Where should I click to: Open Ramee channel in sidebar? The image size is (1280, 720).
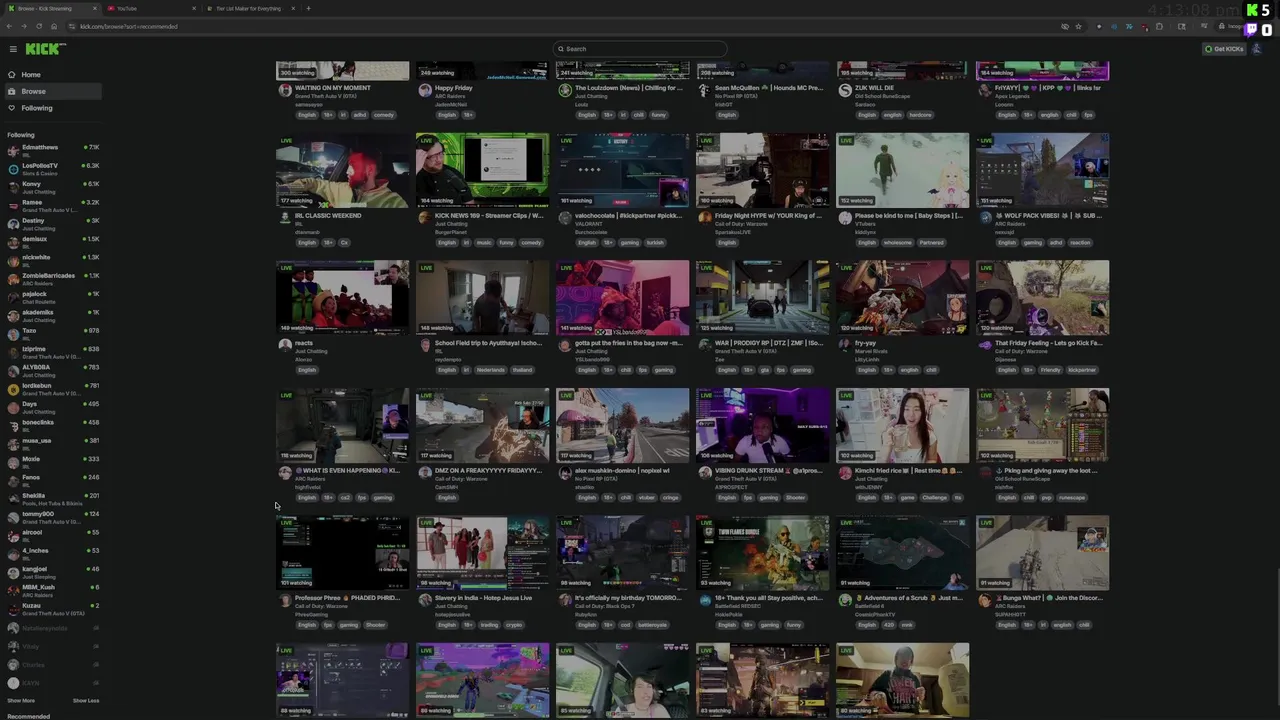coord(52,205)
